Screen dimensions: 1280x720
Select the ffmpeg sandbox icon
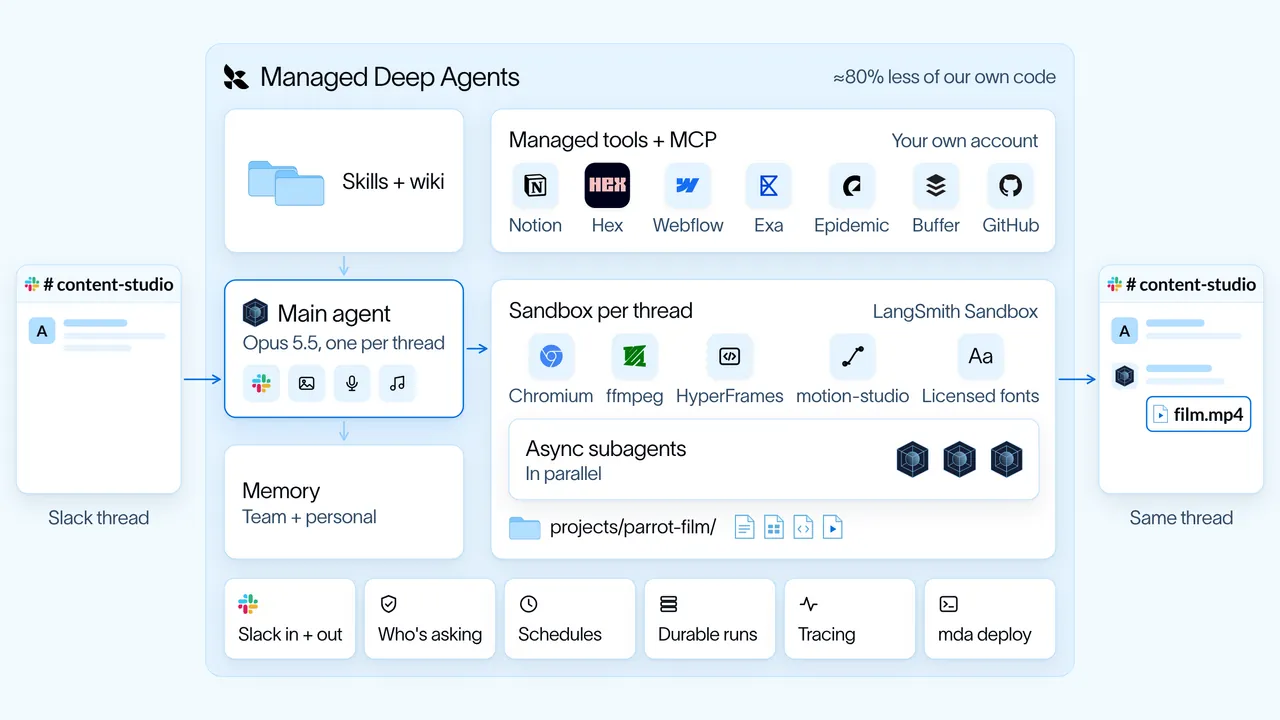click(x=633, y=357)
